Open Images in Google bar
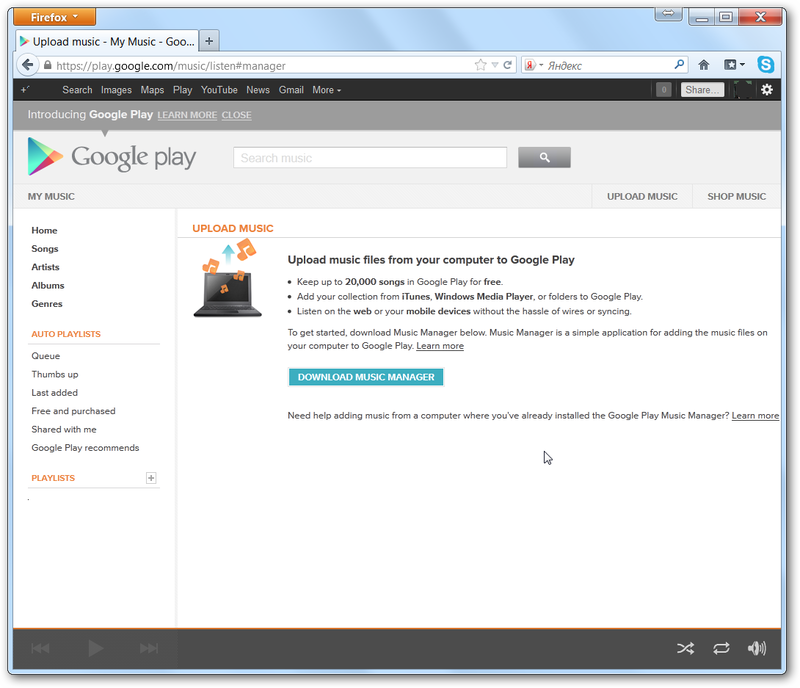800x688 pixels. (x=116, y=90)
